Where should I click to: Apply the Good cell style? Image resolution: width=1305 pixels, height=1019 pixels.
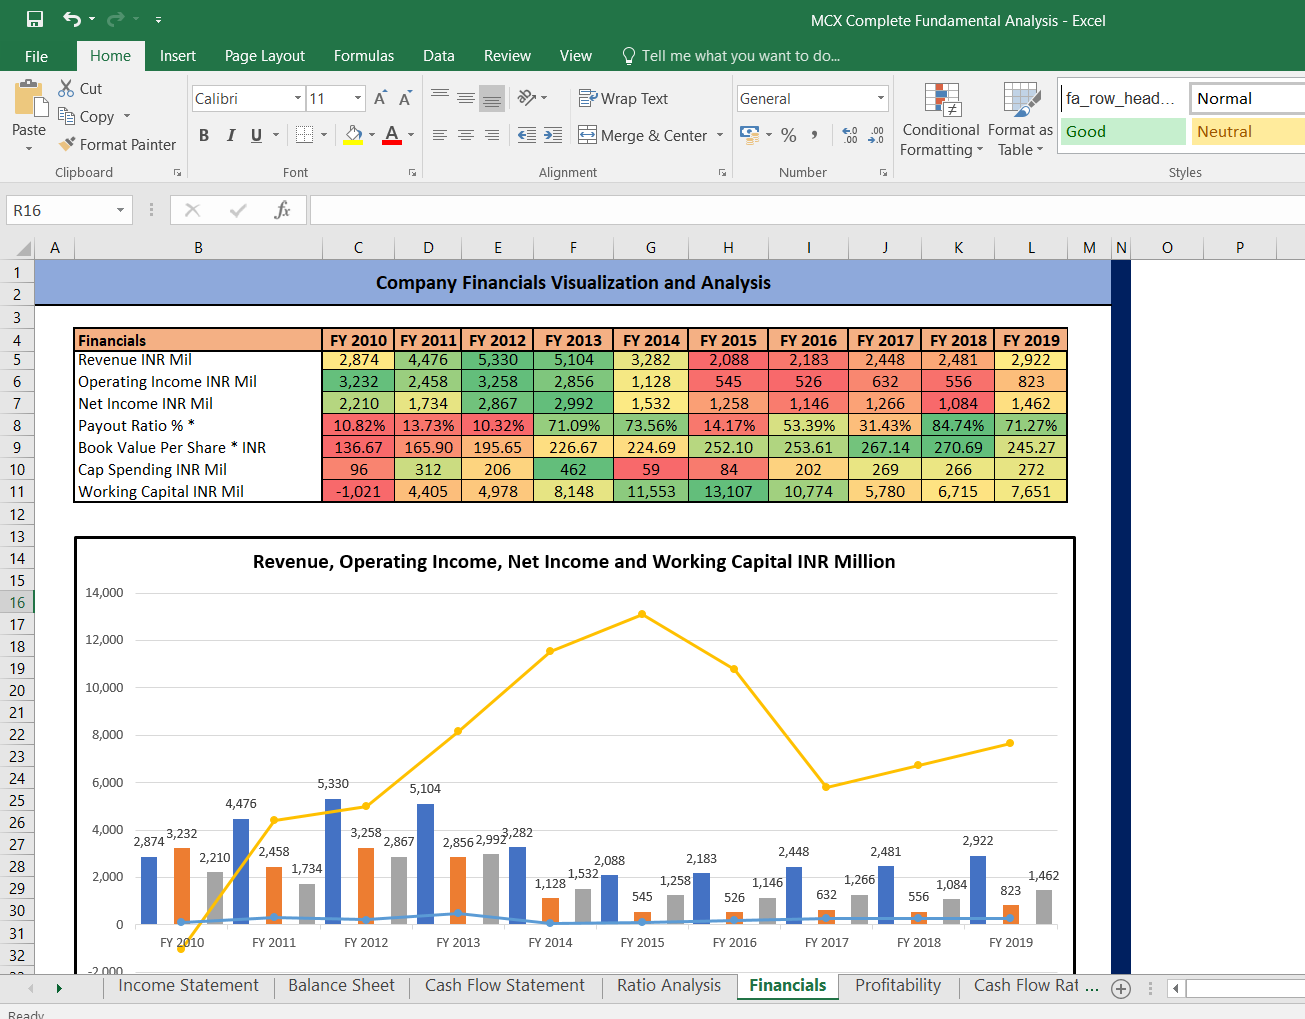(1122, 131)
